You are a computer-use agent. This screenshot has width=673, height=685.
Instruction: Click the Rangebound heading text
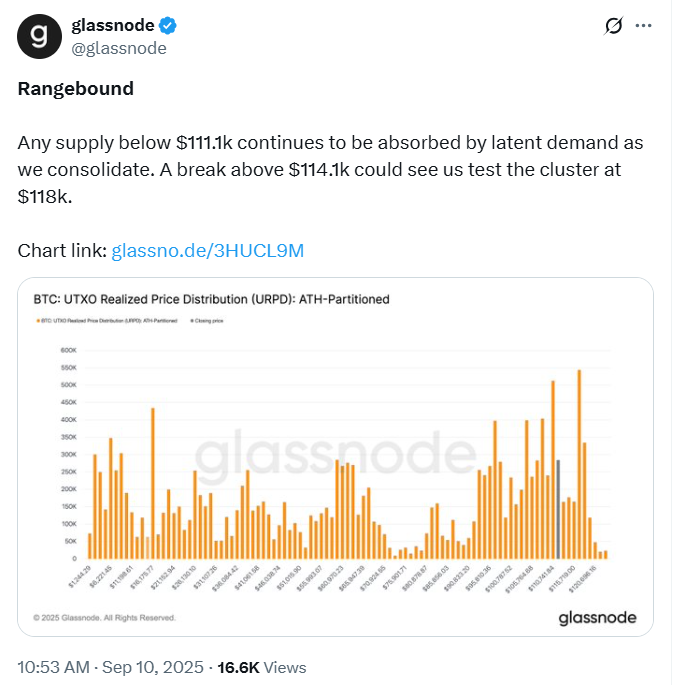76,88
